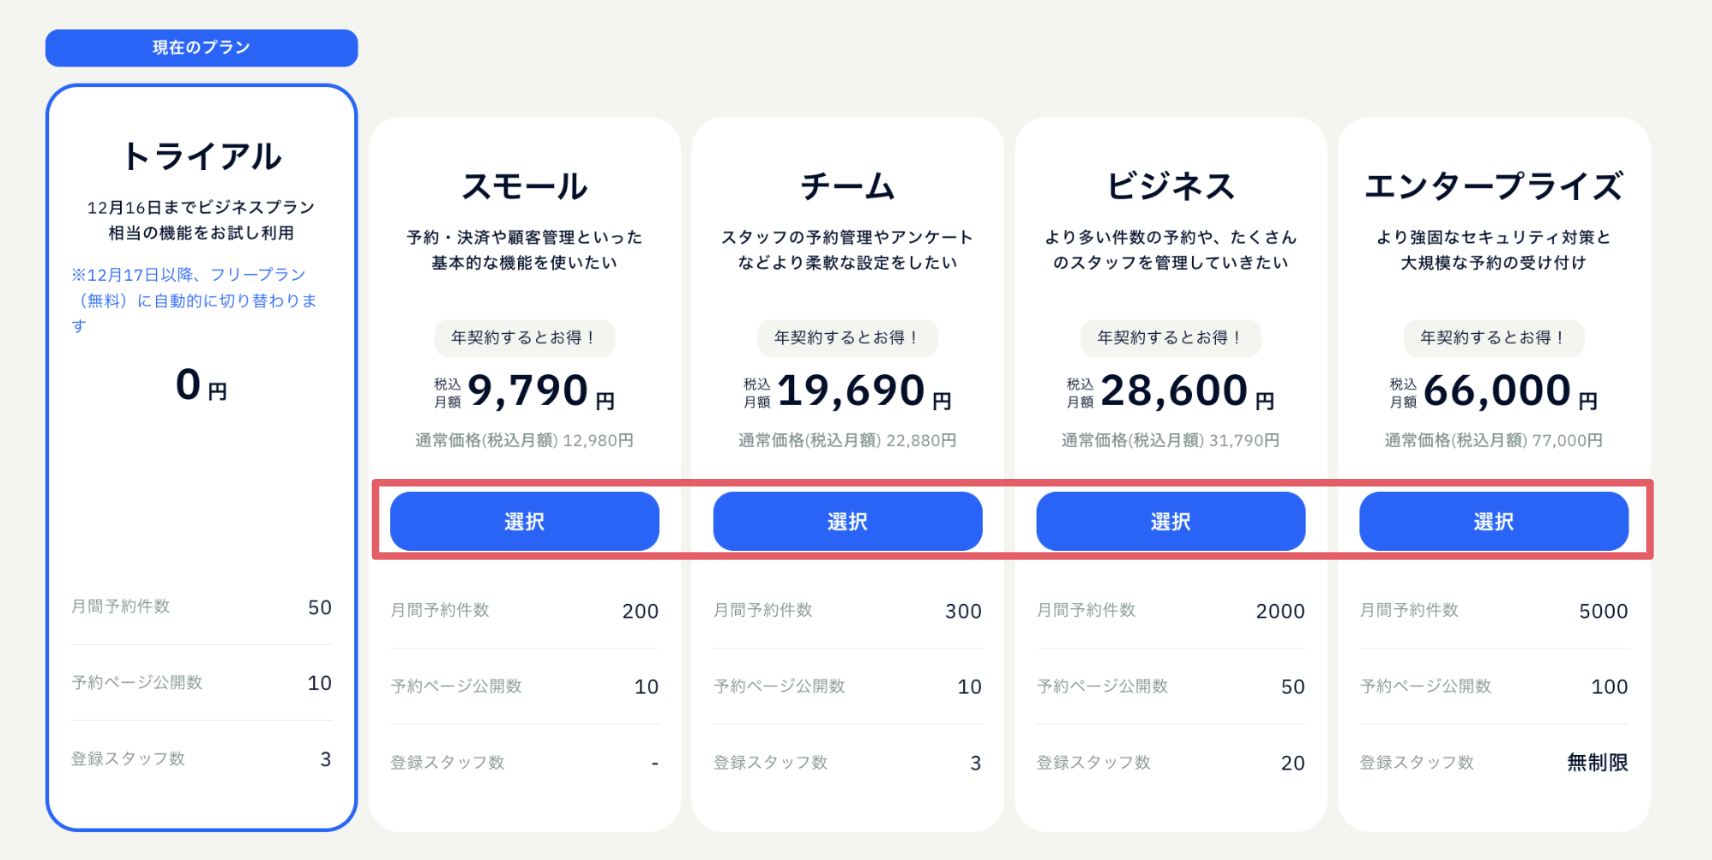Click the 9,790円 monthly price
The height and width of the screenshot is (860, 1712).
click(528, 391)
